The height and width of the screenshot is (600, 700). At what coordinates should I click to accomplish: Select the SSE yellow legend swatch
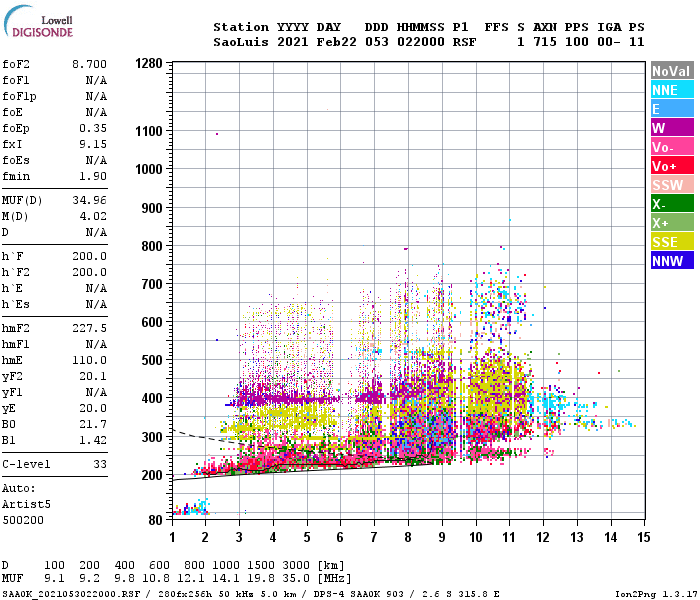click(672, 242)
